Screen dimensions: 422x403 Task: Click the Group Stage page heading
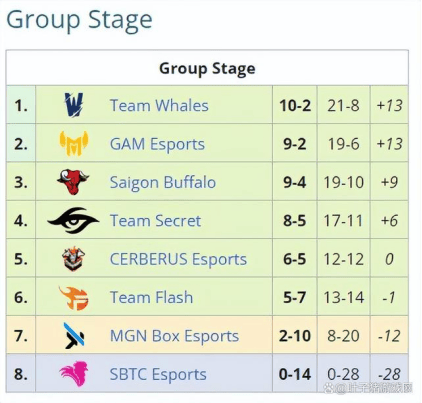tap(79, 21)
